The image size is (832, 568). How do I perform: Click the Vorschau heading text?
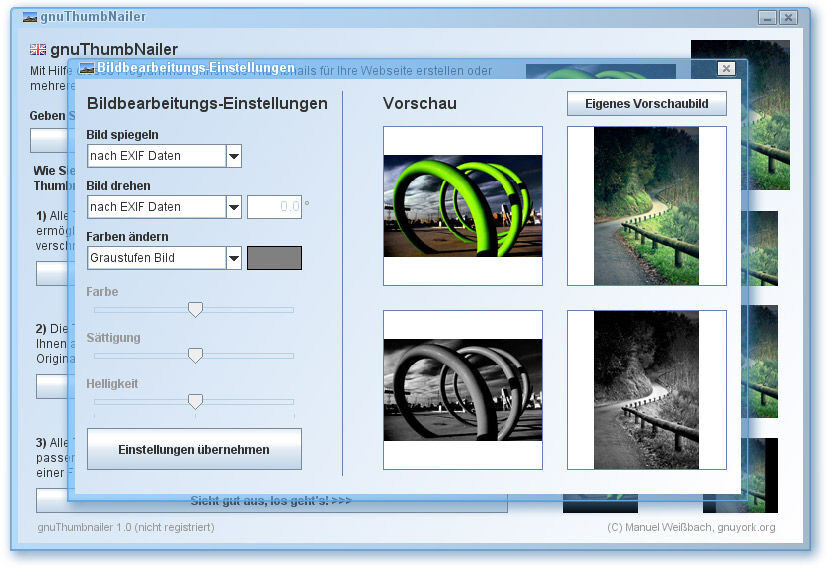pyautogui.click(x=420, y=103)
